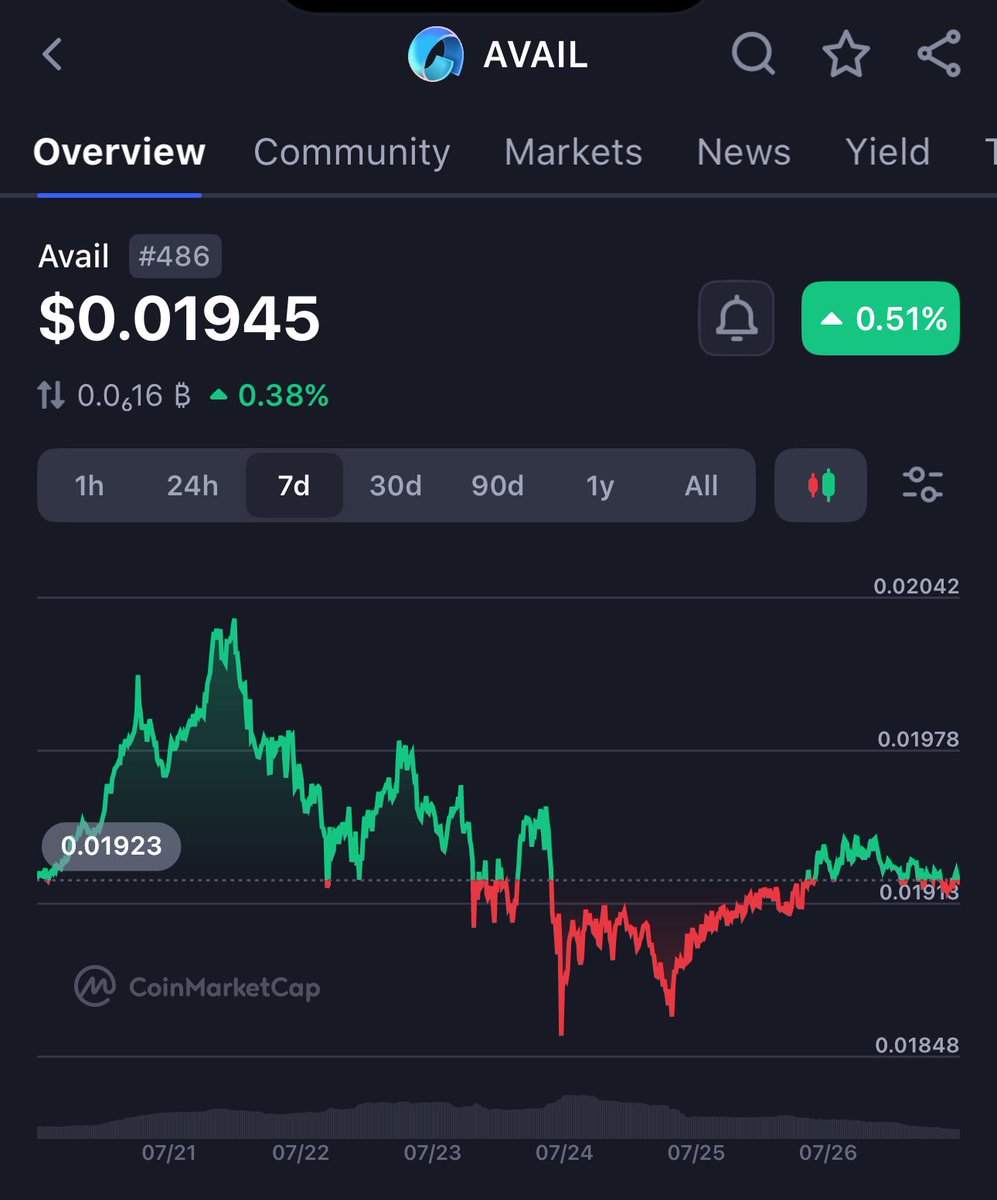The height and width of the screenshot is (1200, 997).
Task: Select the 1h chart range
Action: point(89,486)
